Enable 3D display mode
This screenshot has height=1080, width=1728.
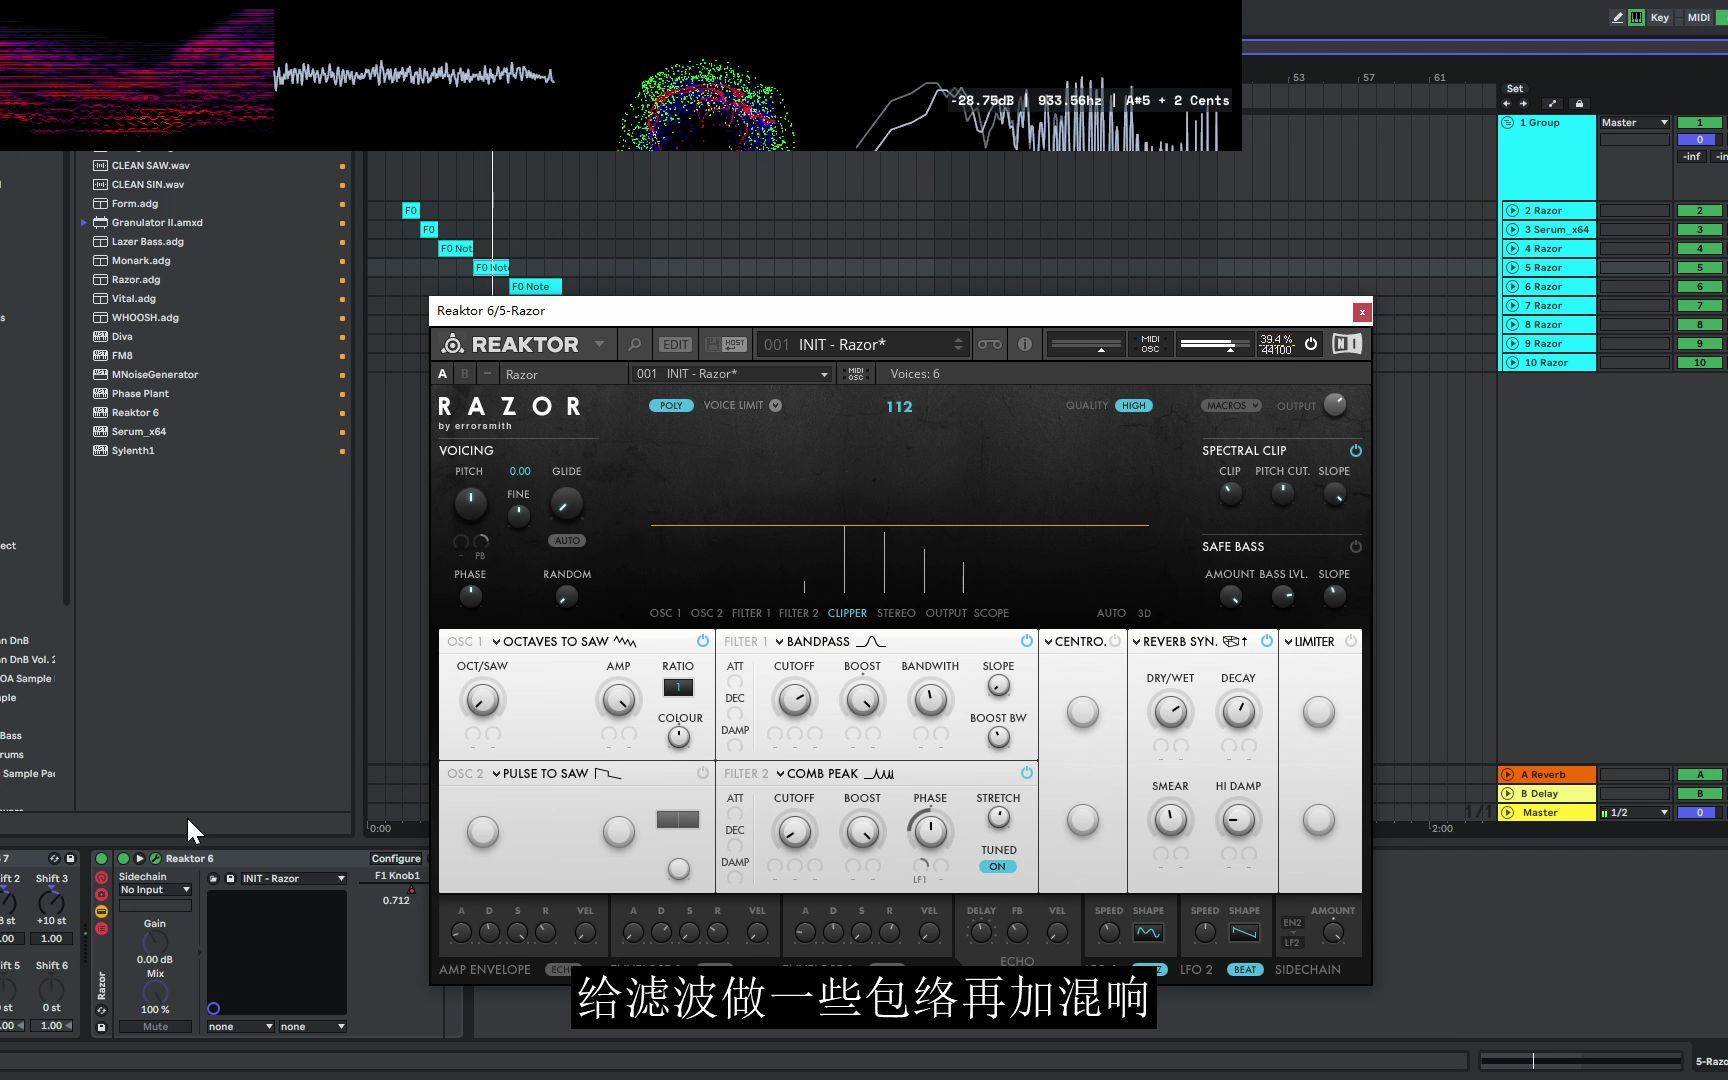(x=1144, y=614)
